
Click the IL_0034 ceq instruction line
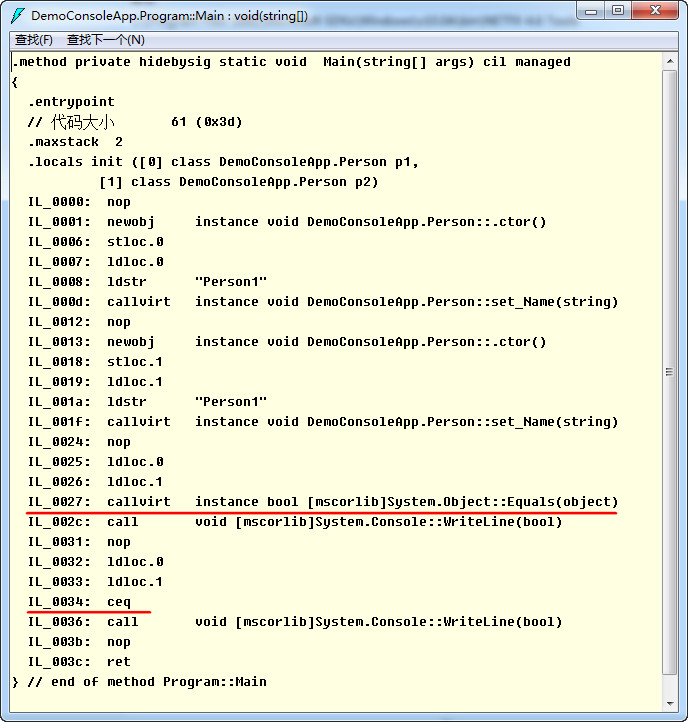click(x=80, y=602)
